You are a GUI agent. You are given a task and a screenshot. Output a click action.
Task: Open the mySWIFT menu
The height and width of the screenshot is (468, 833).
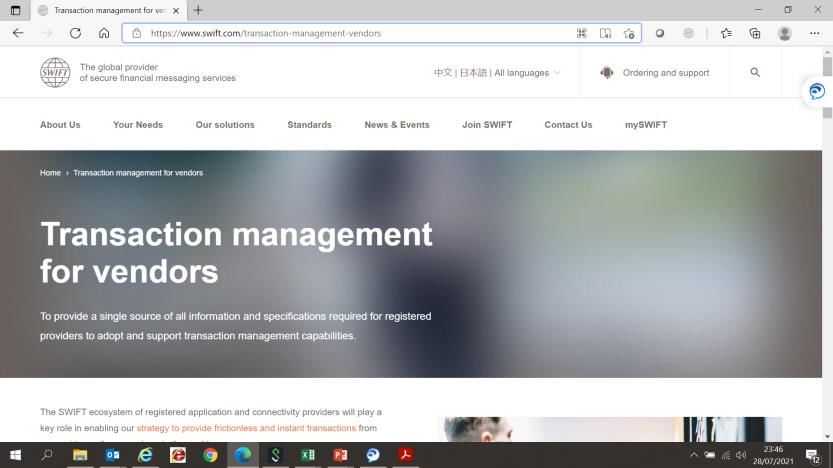[646, 125]
